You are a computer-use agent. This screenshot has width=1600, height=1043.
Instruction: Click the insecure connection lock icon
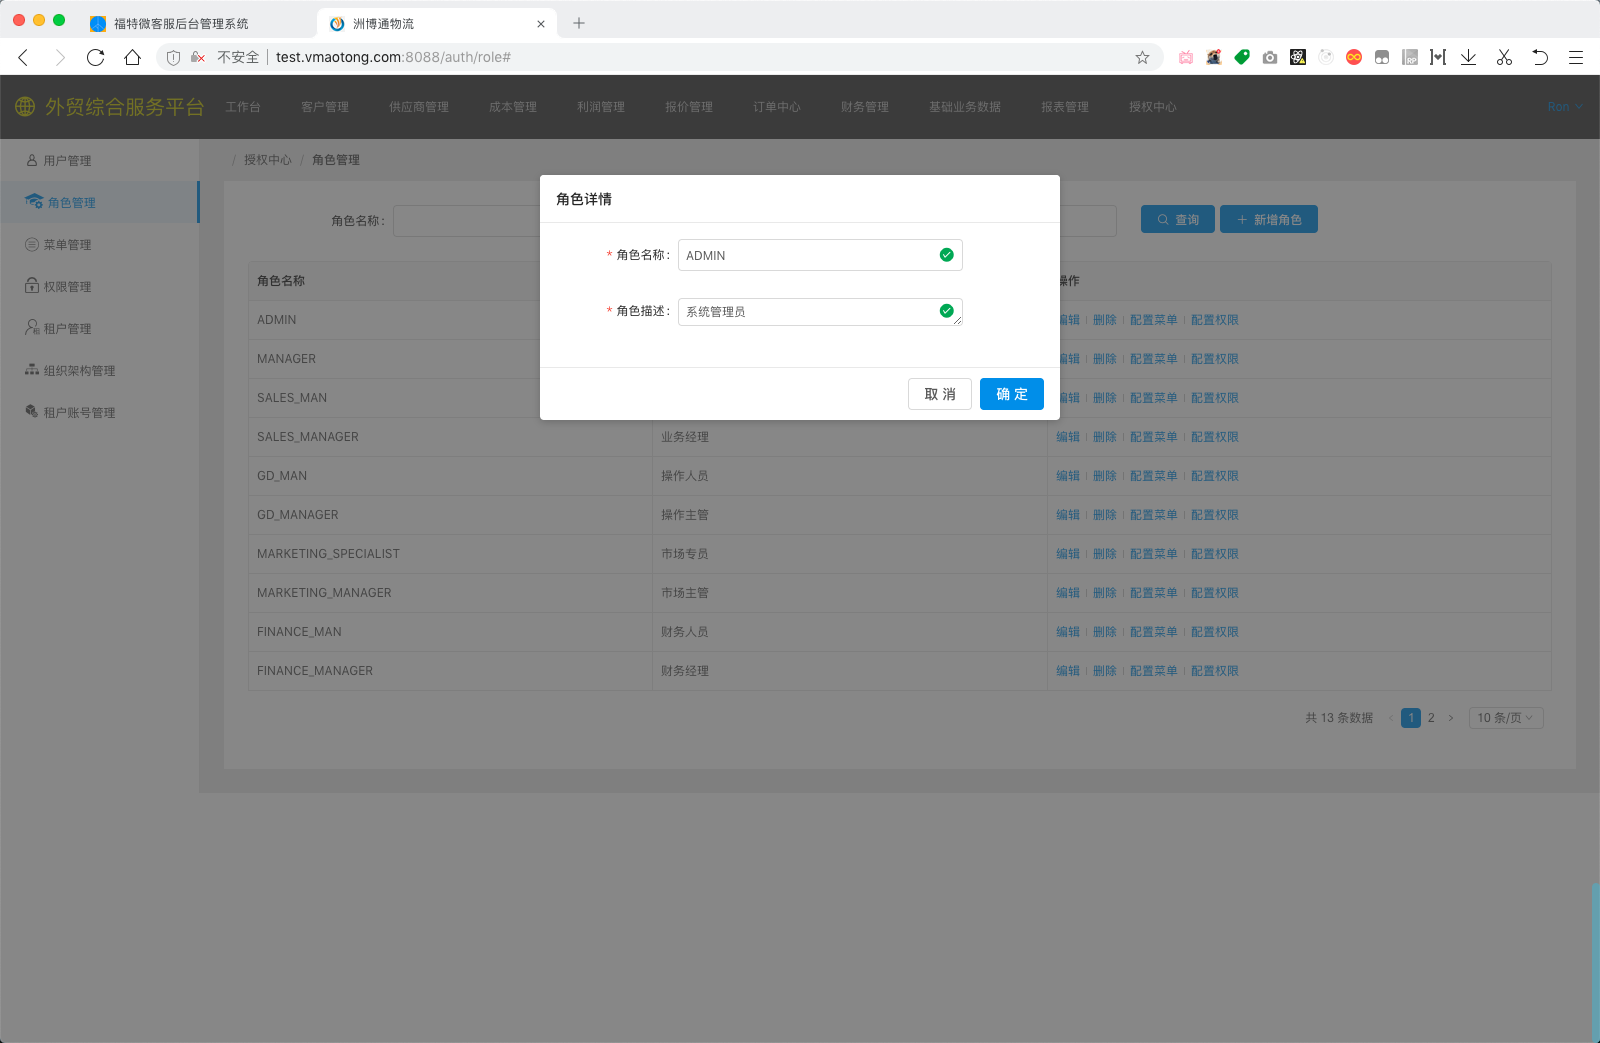[198, 57]
